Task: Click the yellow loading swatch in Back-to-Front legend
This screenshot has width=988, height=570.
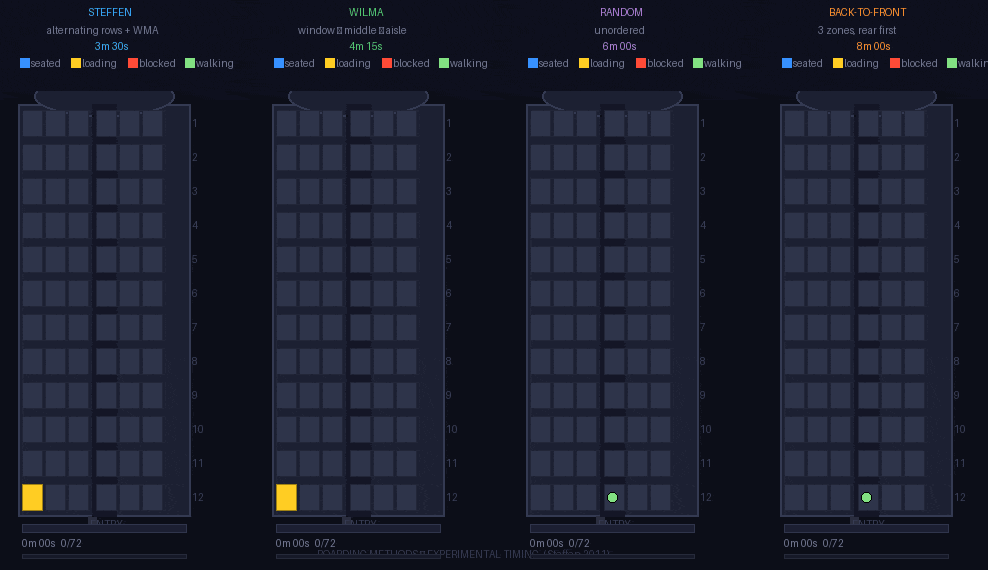Action: pos(838,63)
